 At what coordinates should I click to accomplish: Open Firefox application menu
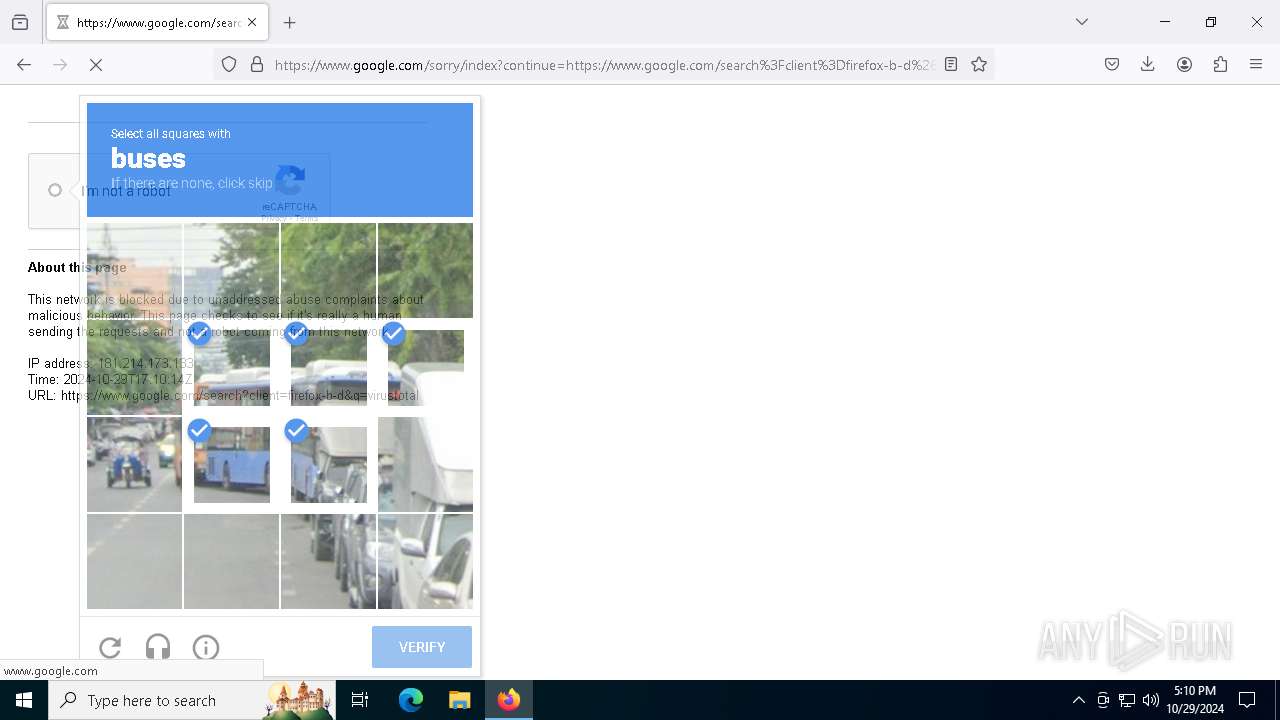click(x=1256, y=65)
